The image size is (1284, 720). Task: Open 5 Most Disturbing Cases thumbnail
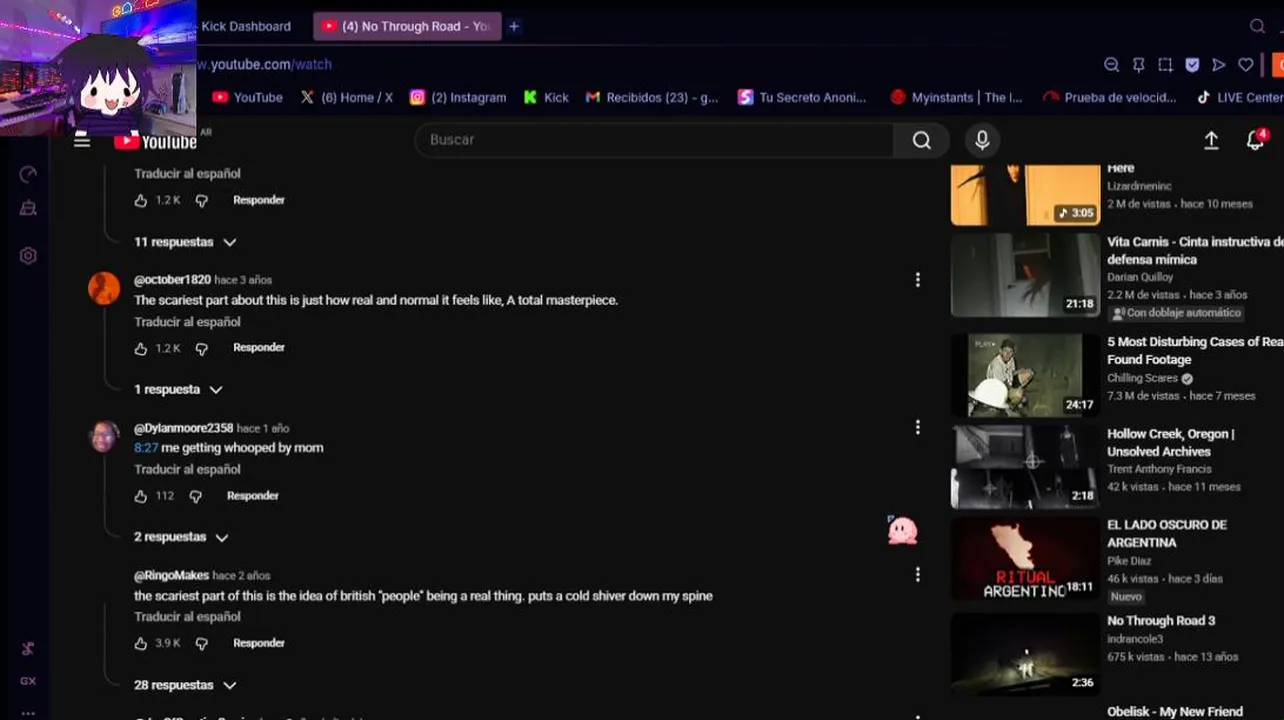click(1025, 375)
